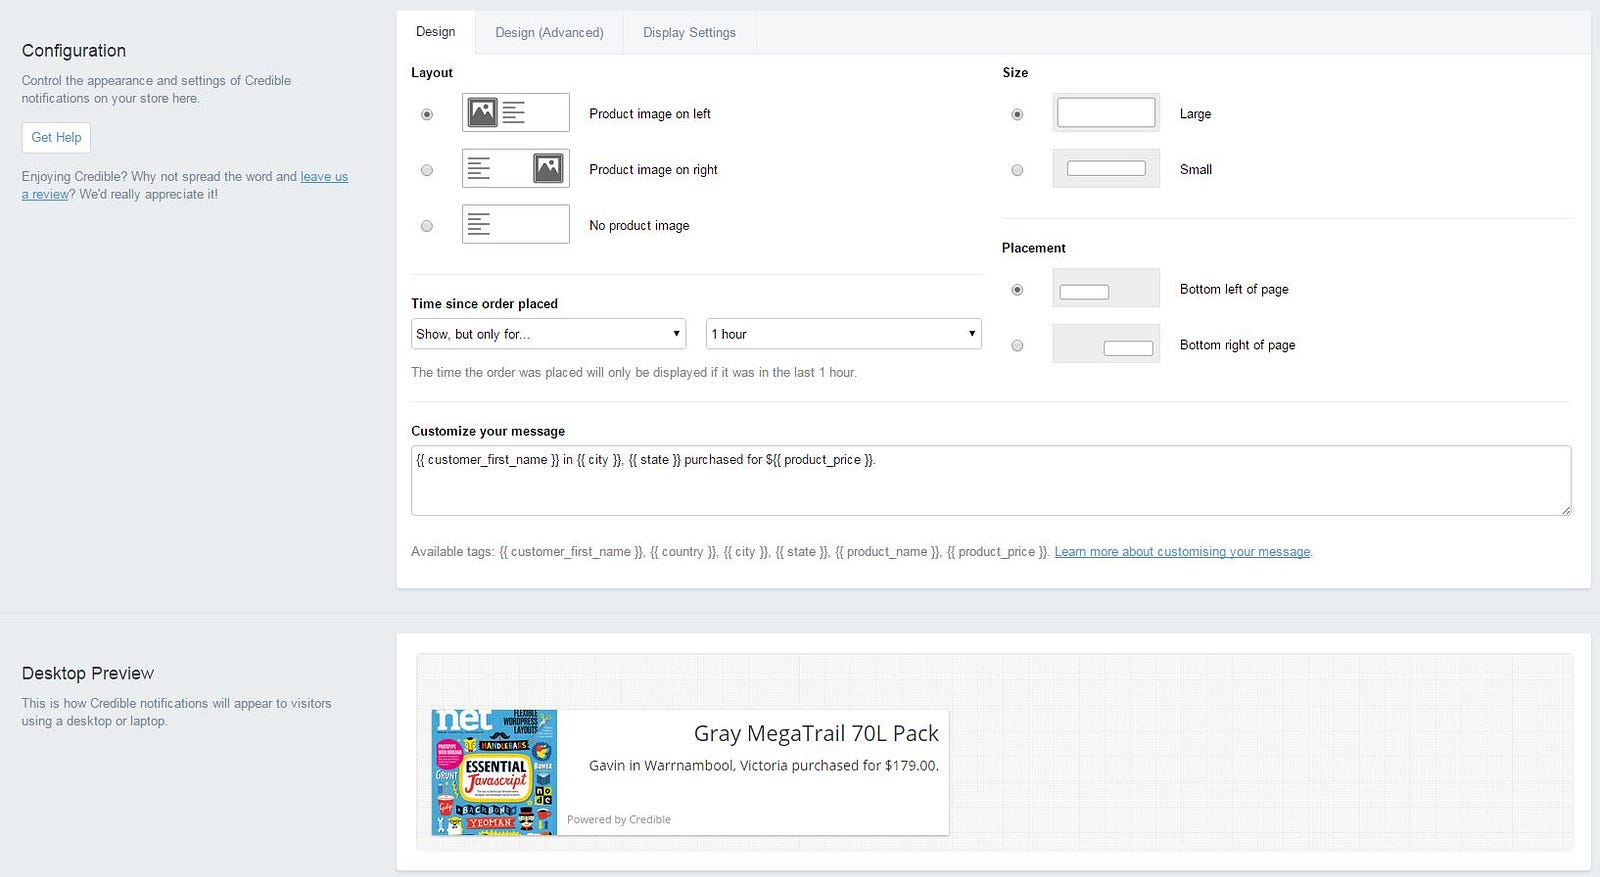Screen dimensions: 1600x877
Task: Open the '1 hour' duration dropdown
Action: pos(843,334)
